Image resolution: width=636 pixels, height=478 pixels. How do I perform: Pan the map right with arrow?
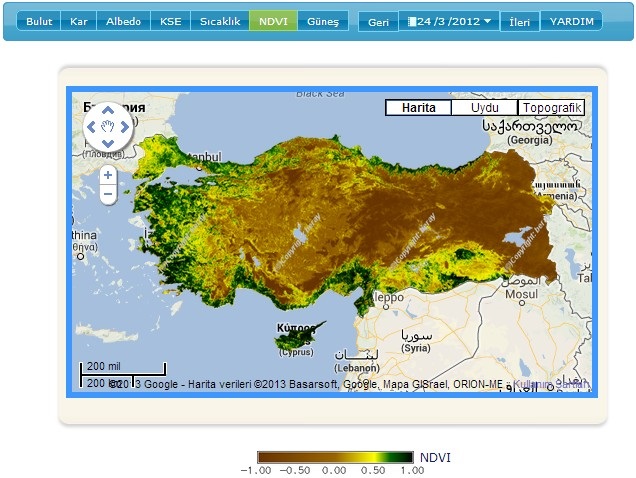pyautogui.click(x=125, y=127)
